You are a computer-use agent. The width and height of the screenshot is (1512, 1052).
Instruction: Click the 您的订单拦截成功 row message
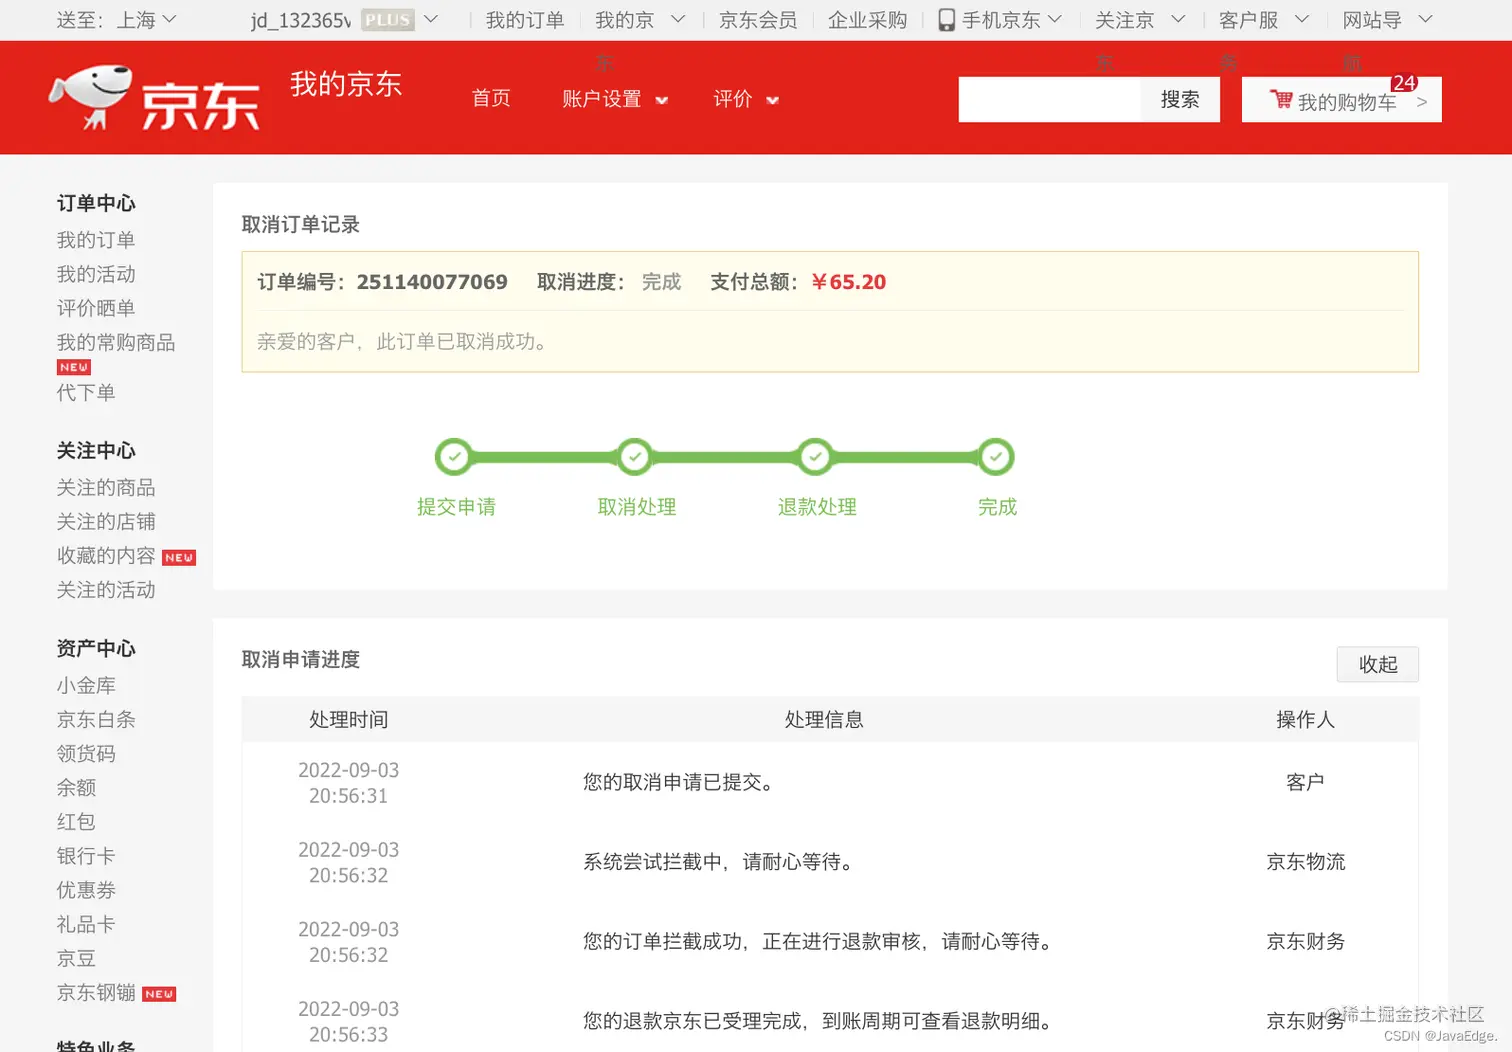[821, 941]
